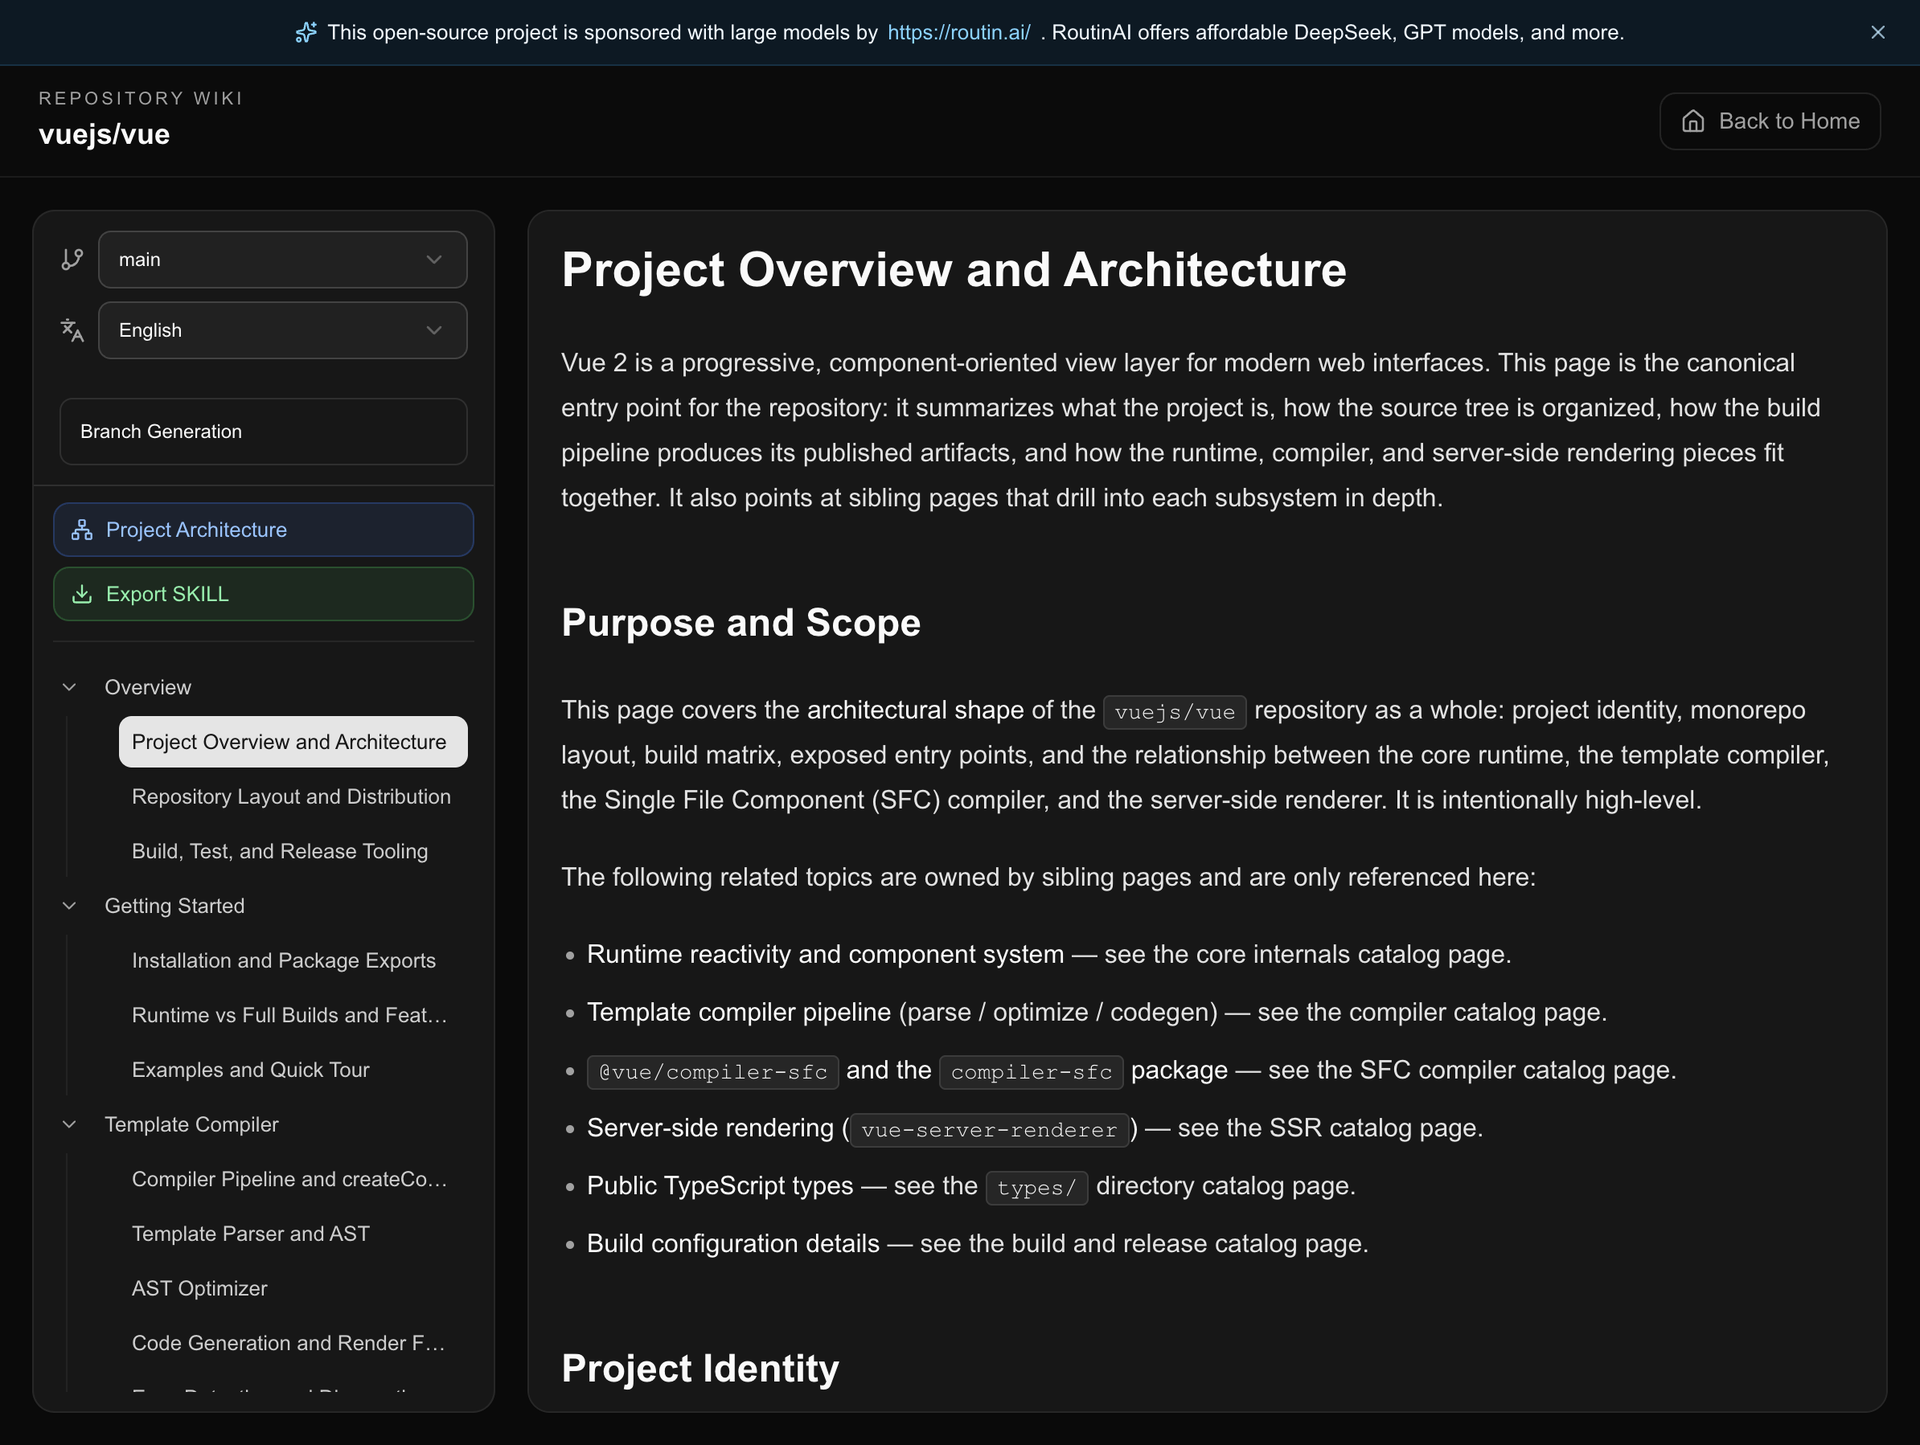The image size is (1920, 1445).
Task: Open the Project Architecture view
Action: (x=263, y=529)
